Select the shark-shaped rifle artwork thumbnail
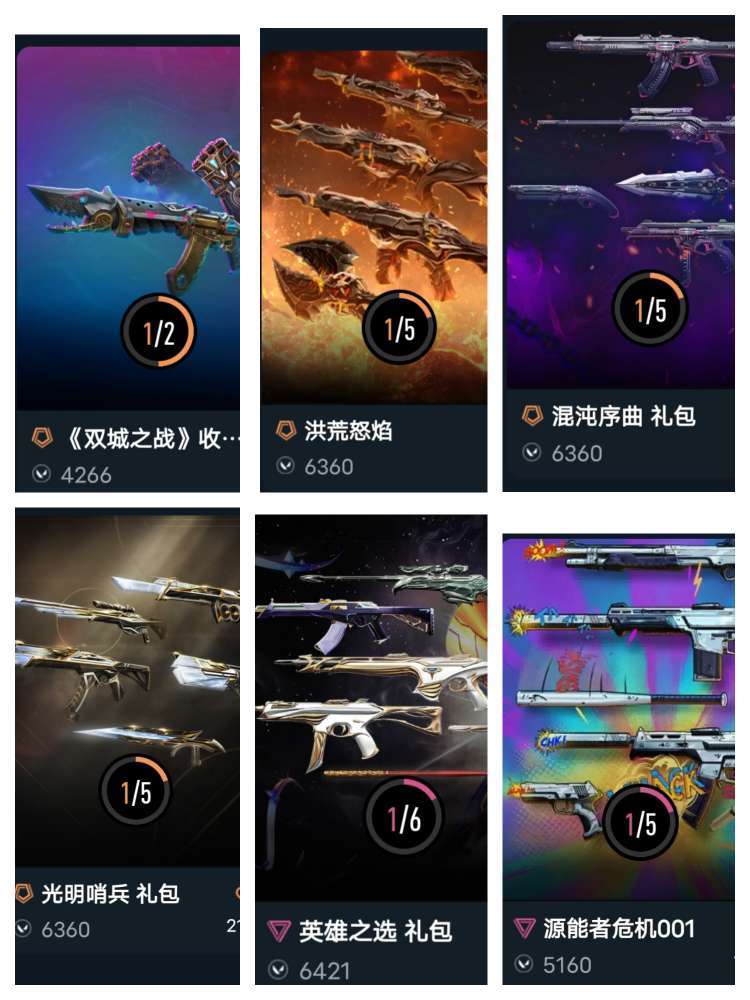The height and width of the screenshot is (1000, 750). click(128, 228)
